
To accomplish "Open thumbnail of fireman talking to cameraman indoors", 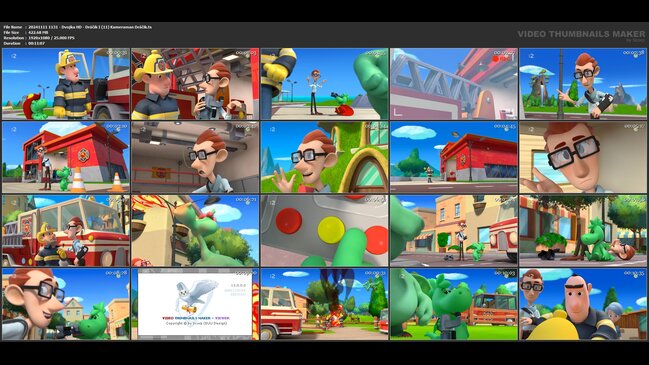I will 195,84.
